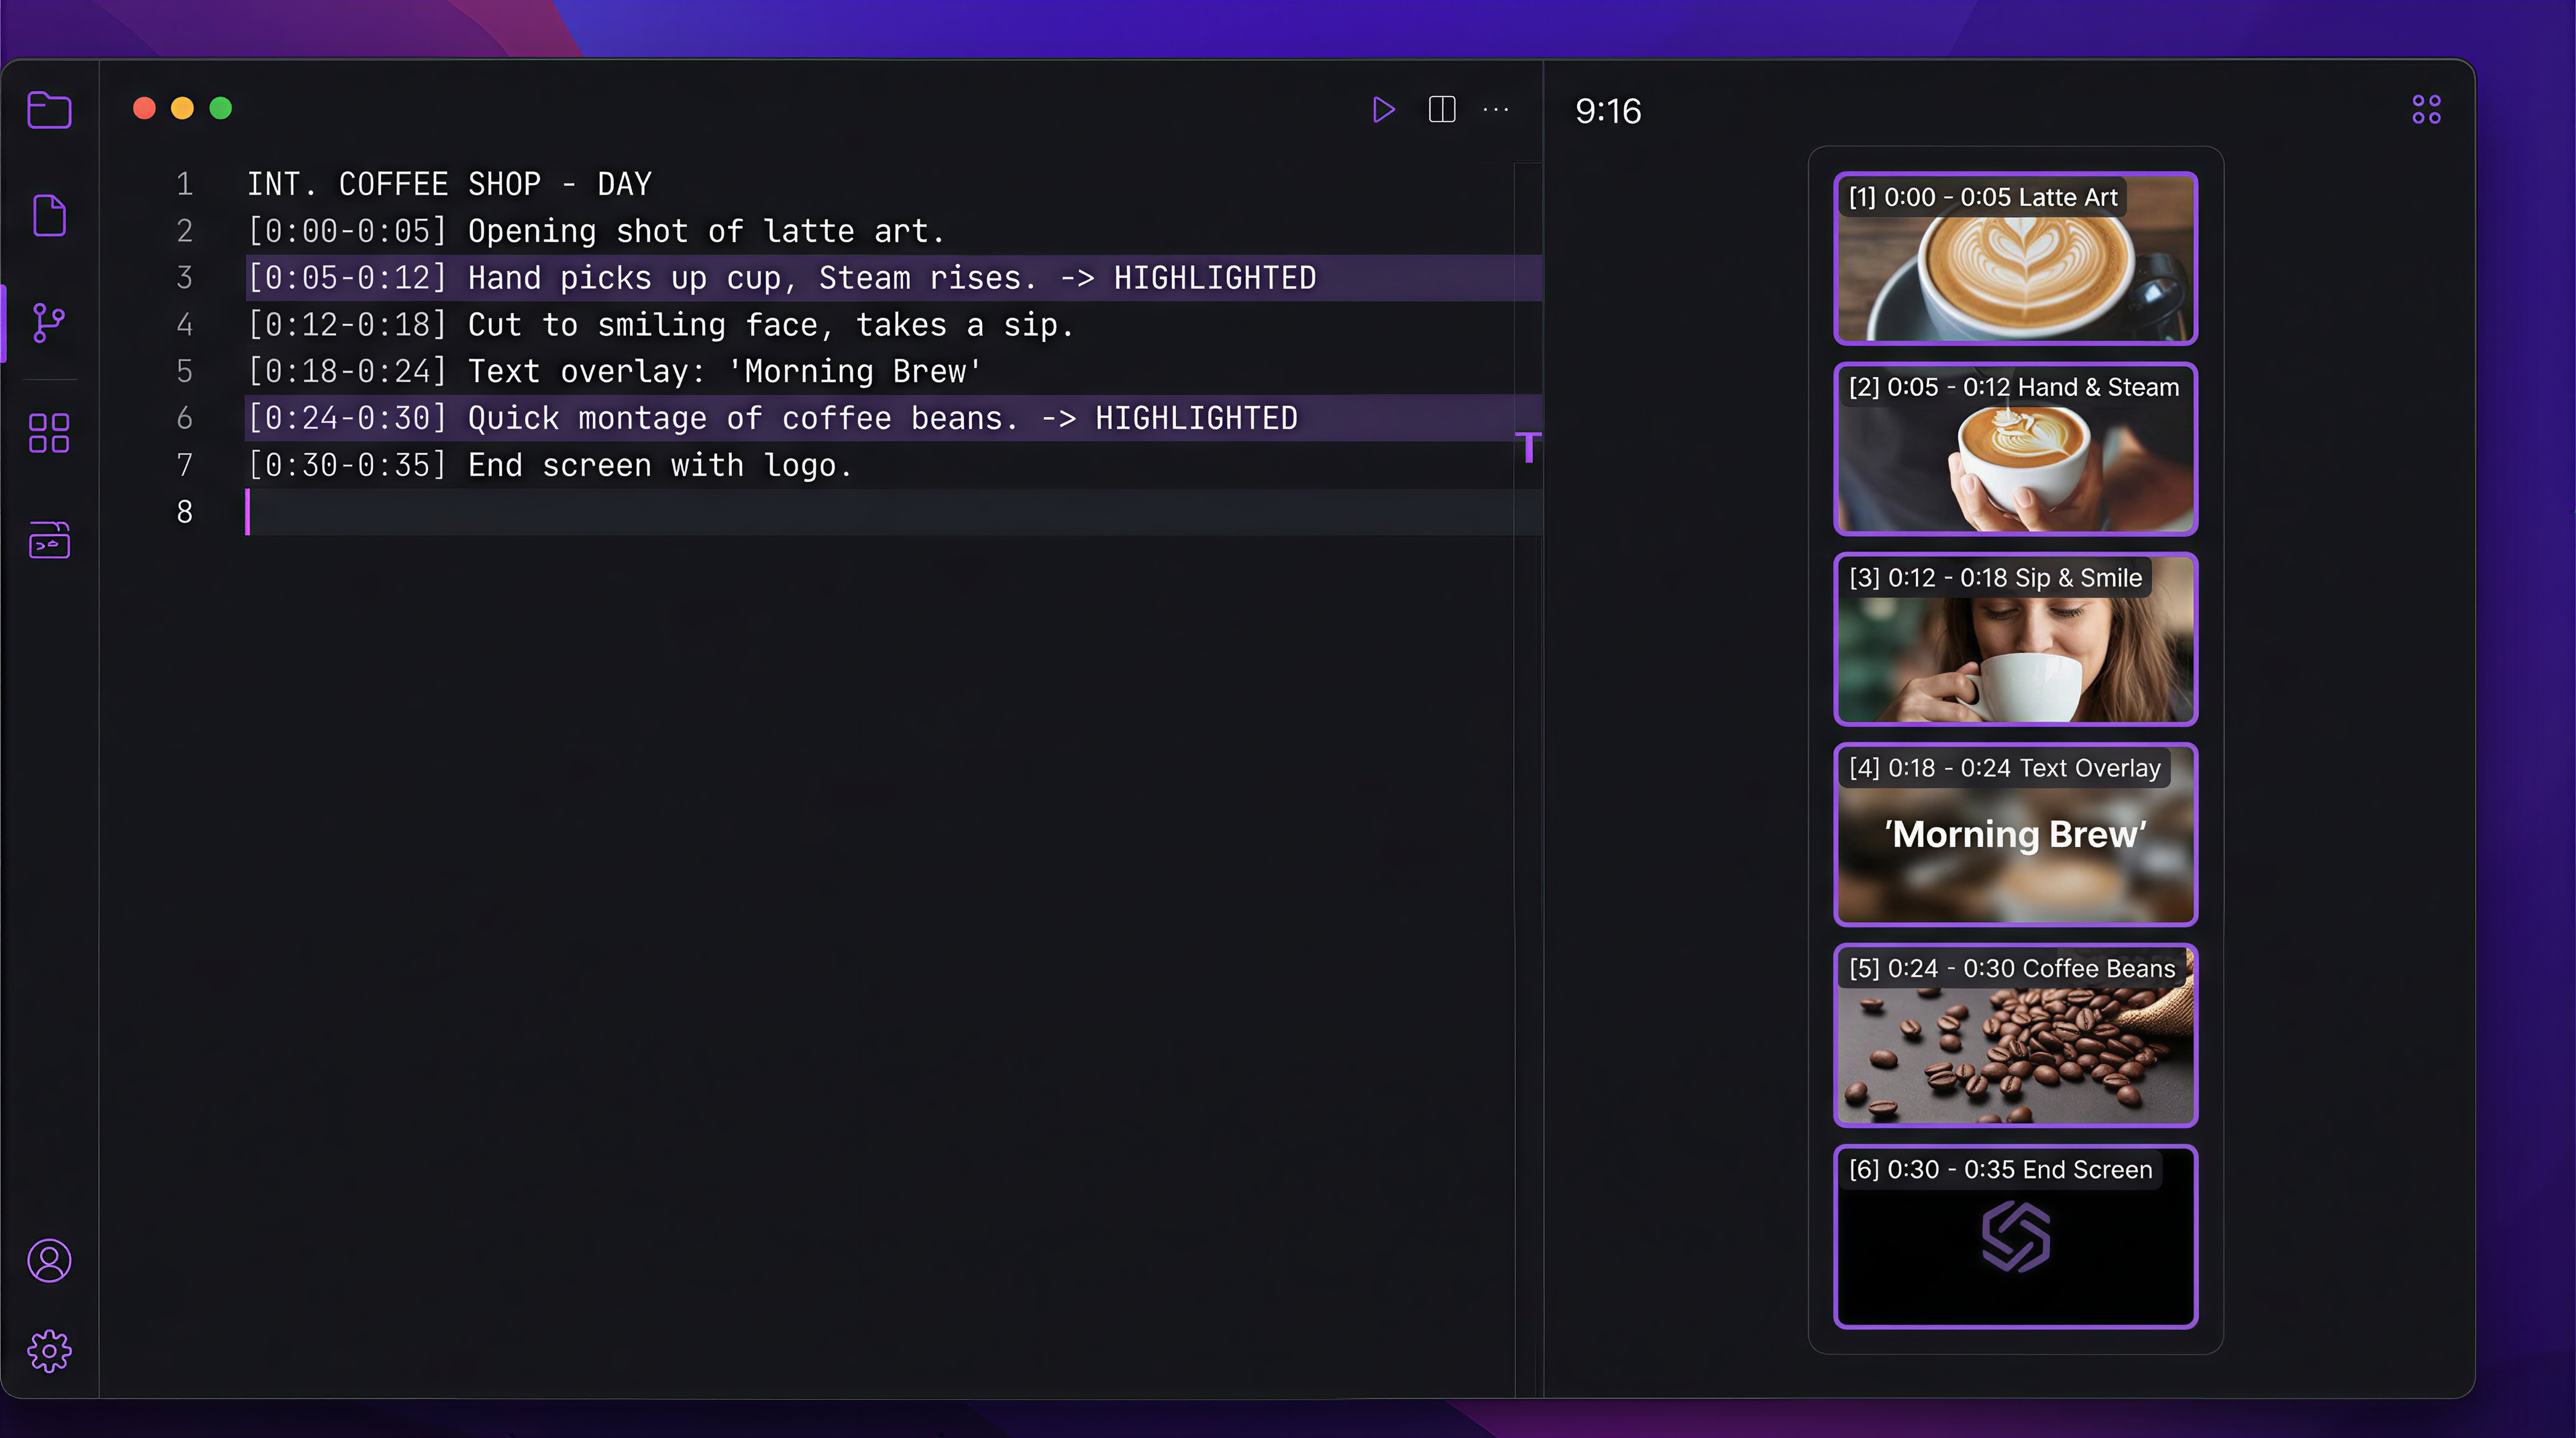This screenshot has width=2576, height=1438.
Task: Toggle the split editor layout icon
Action: pos(1442,109)
